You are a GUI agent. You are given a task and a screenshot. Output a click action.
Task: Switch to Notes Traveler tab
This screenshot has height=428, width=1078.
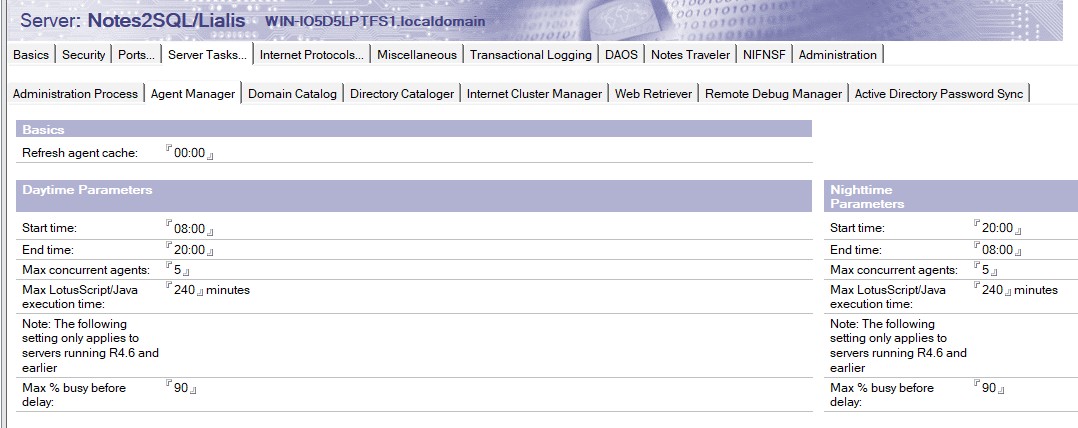(690, 55)
